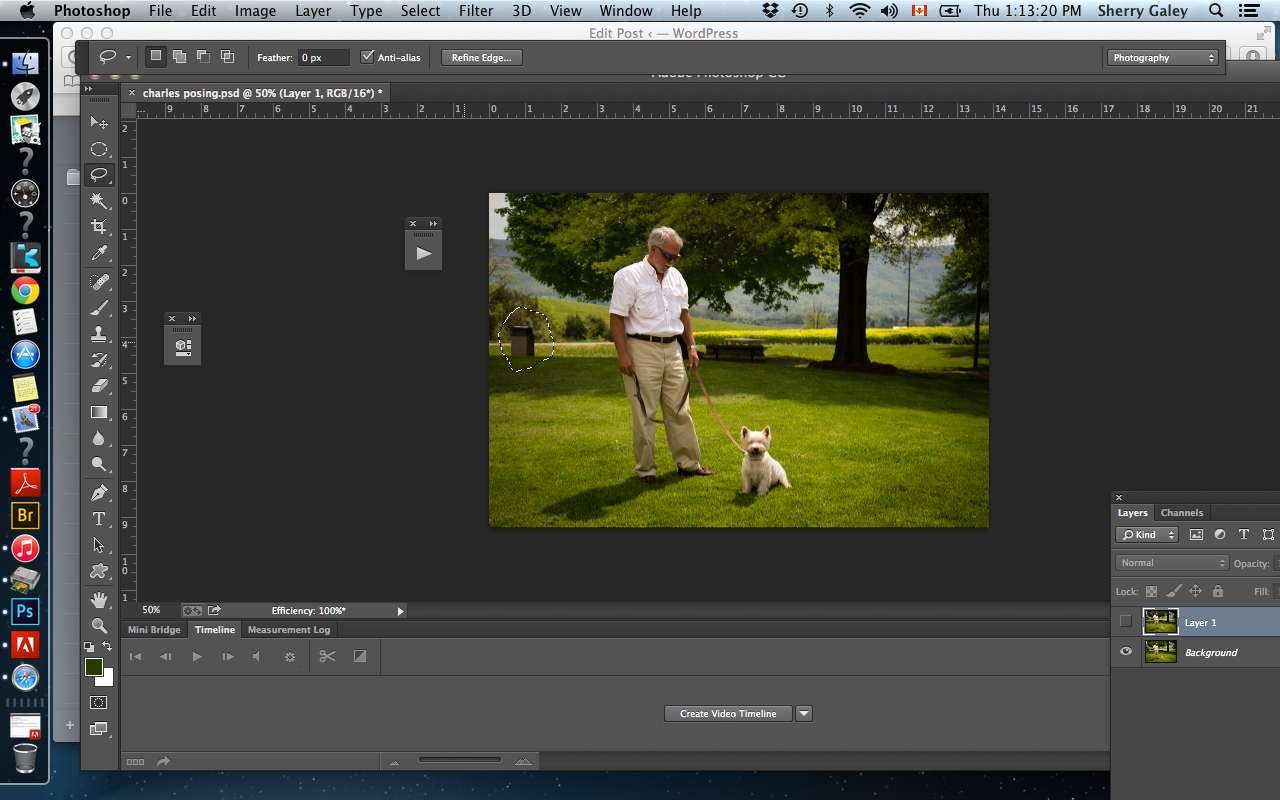Click the Create Video Timeline button
This screenshot has height=800, width=1280.
728,714
